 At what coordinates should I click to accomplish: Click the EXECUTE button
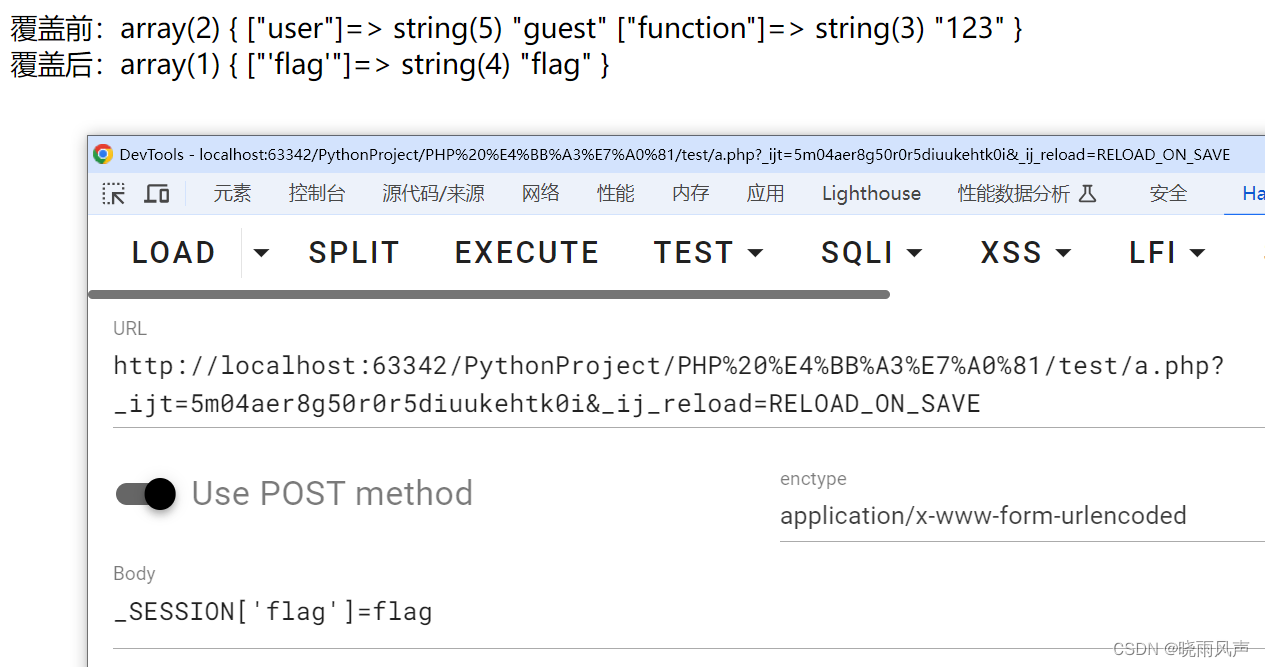click(x=527, y=253)
